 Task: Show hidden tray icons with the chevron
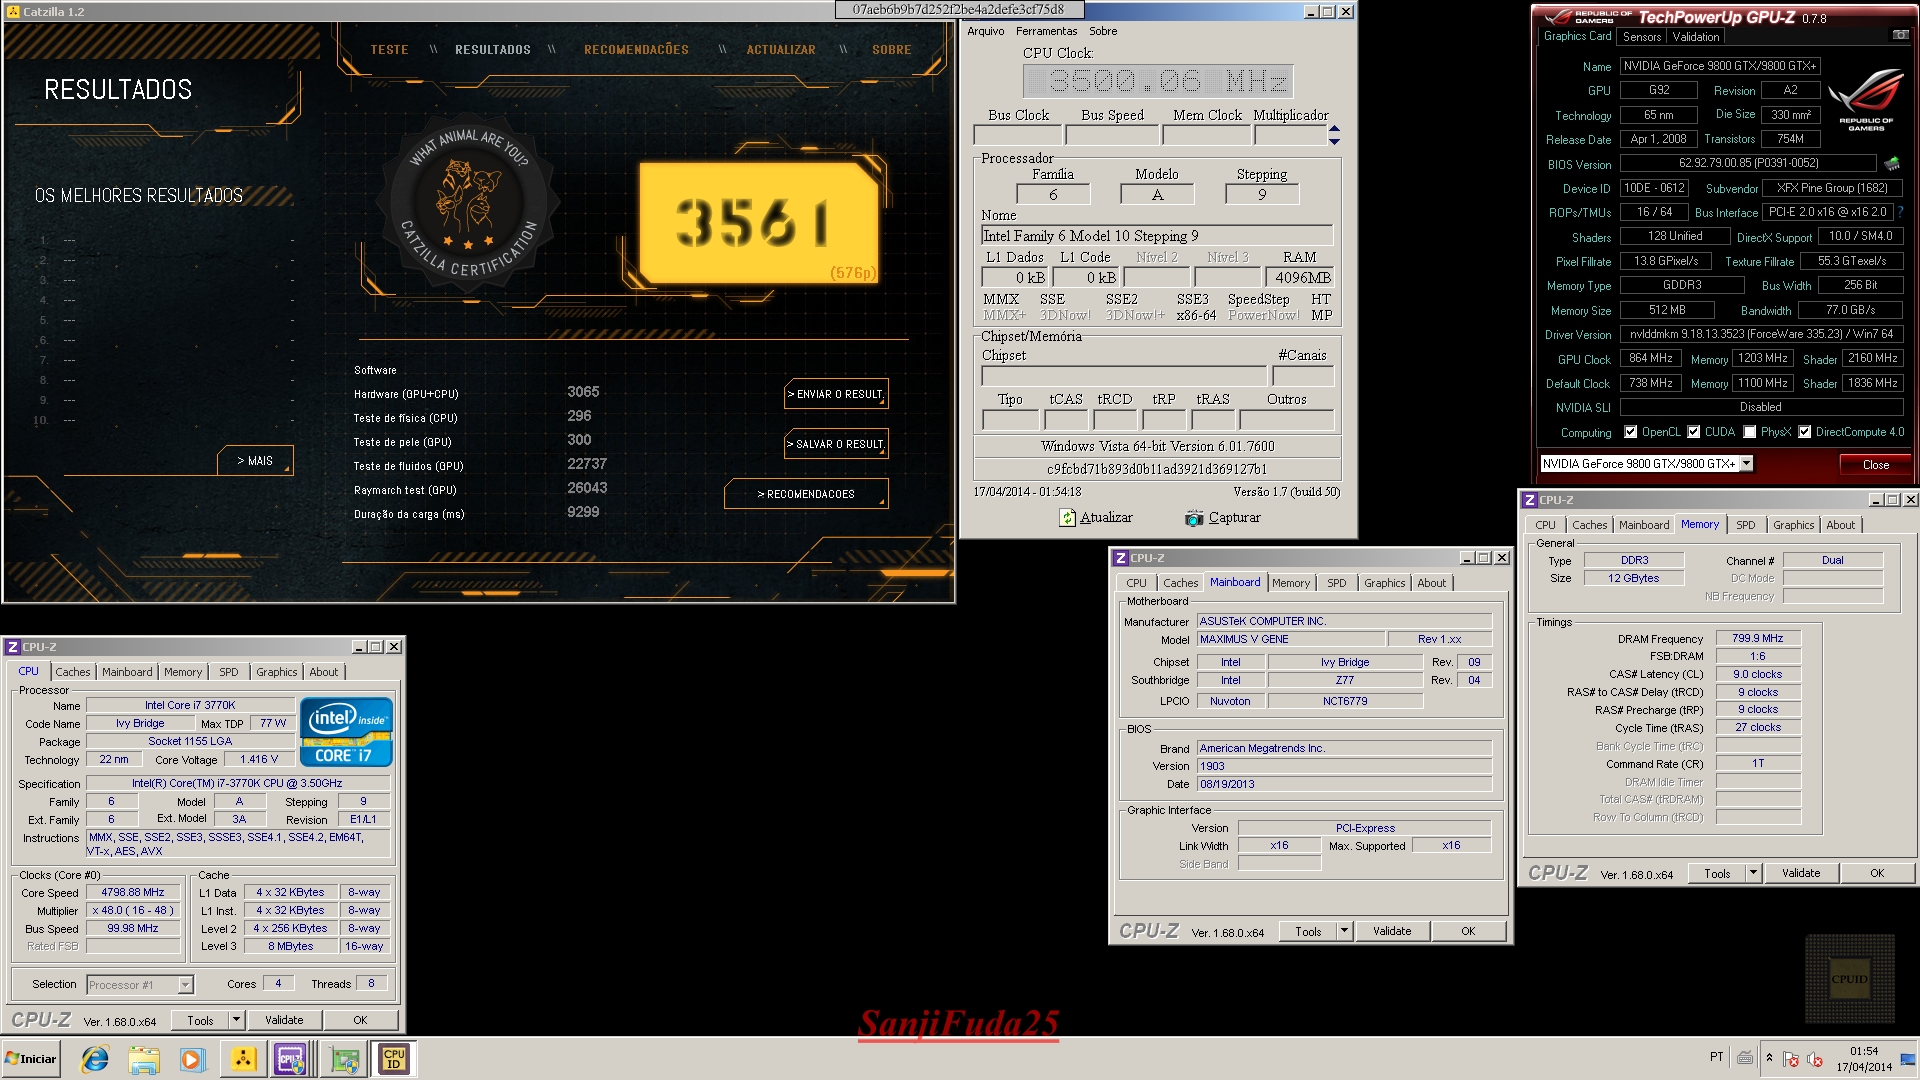tap(1769, 1058)
